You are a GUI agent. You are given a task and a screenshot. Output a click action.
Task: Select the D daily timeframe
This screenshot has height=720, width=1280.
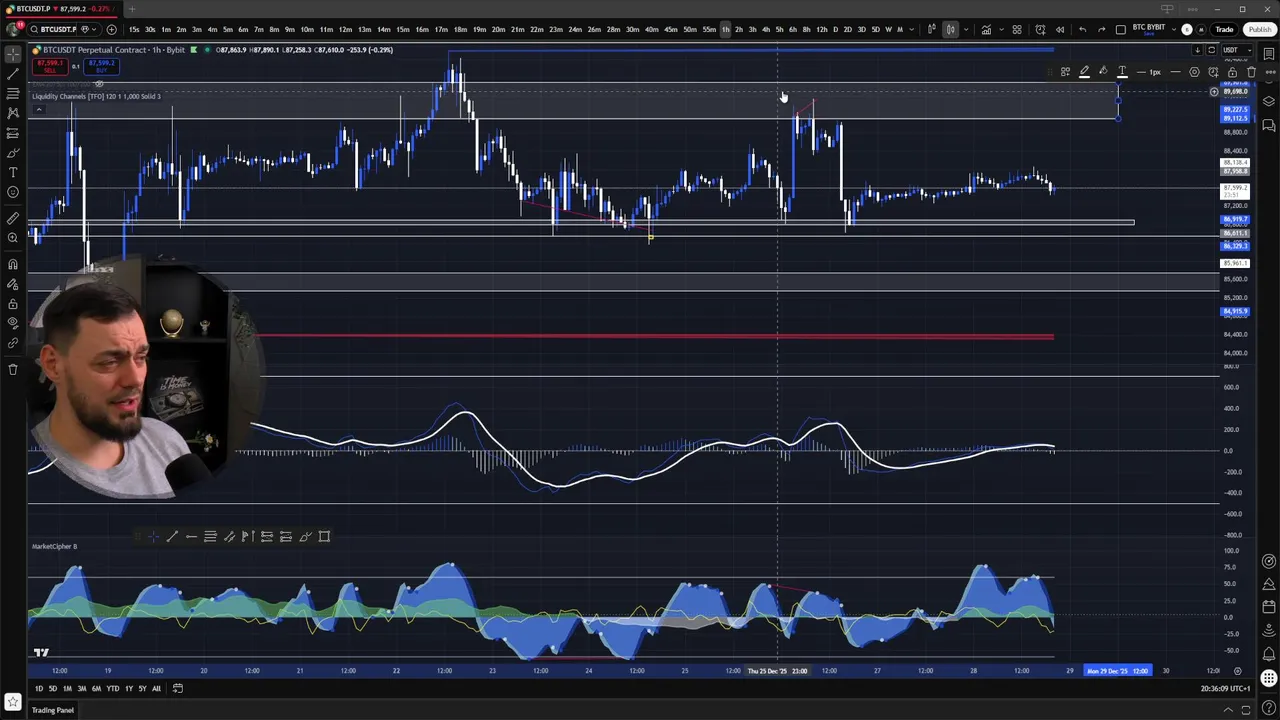pyautogui.click(x=835, y=29)
